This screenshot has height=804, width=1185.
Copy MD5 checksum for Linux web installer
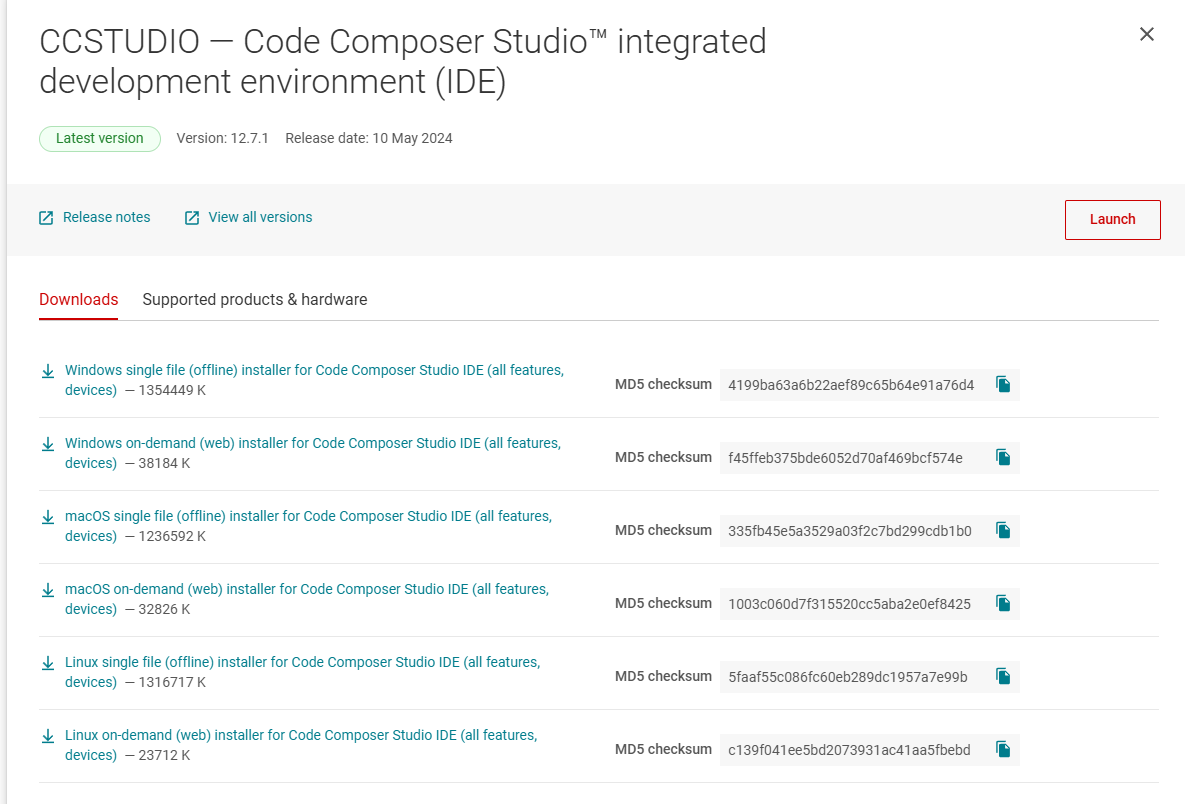point(1003,749)
